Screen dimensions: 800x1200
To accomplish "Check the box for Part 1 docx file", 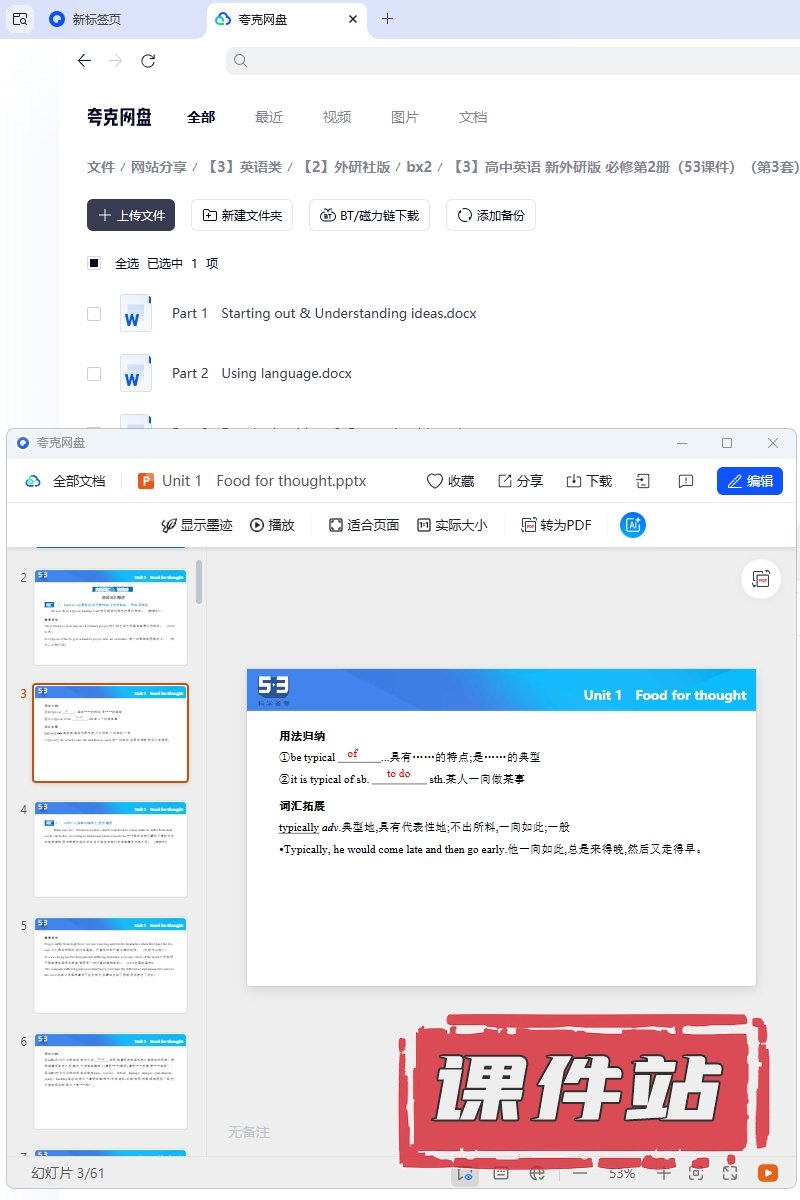I will [94, 313].
